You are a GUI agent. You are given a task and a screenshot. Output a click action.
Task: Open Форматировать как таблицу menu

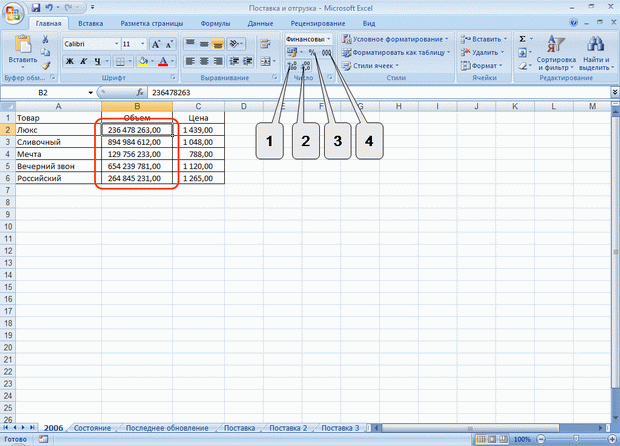pyautogui.click(x=396, y=52)
